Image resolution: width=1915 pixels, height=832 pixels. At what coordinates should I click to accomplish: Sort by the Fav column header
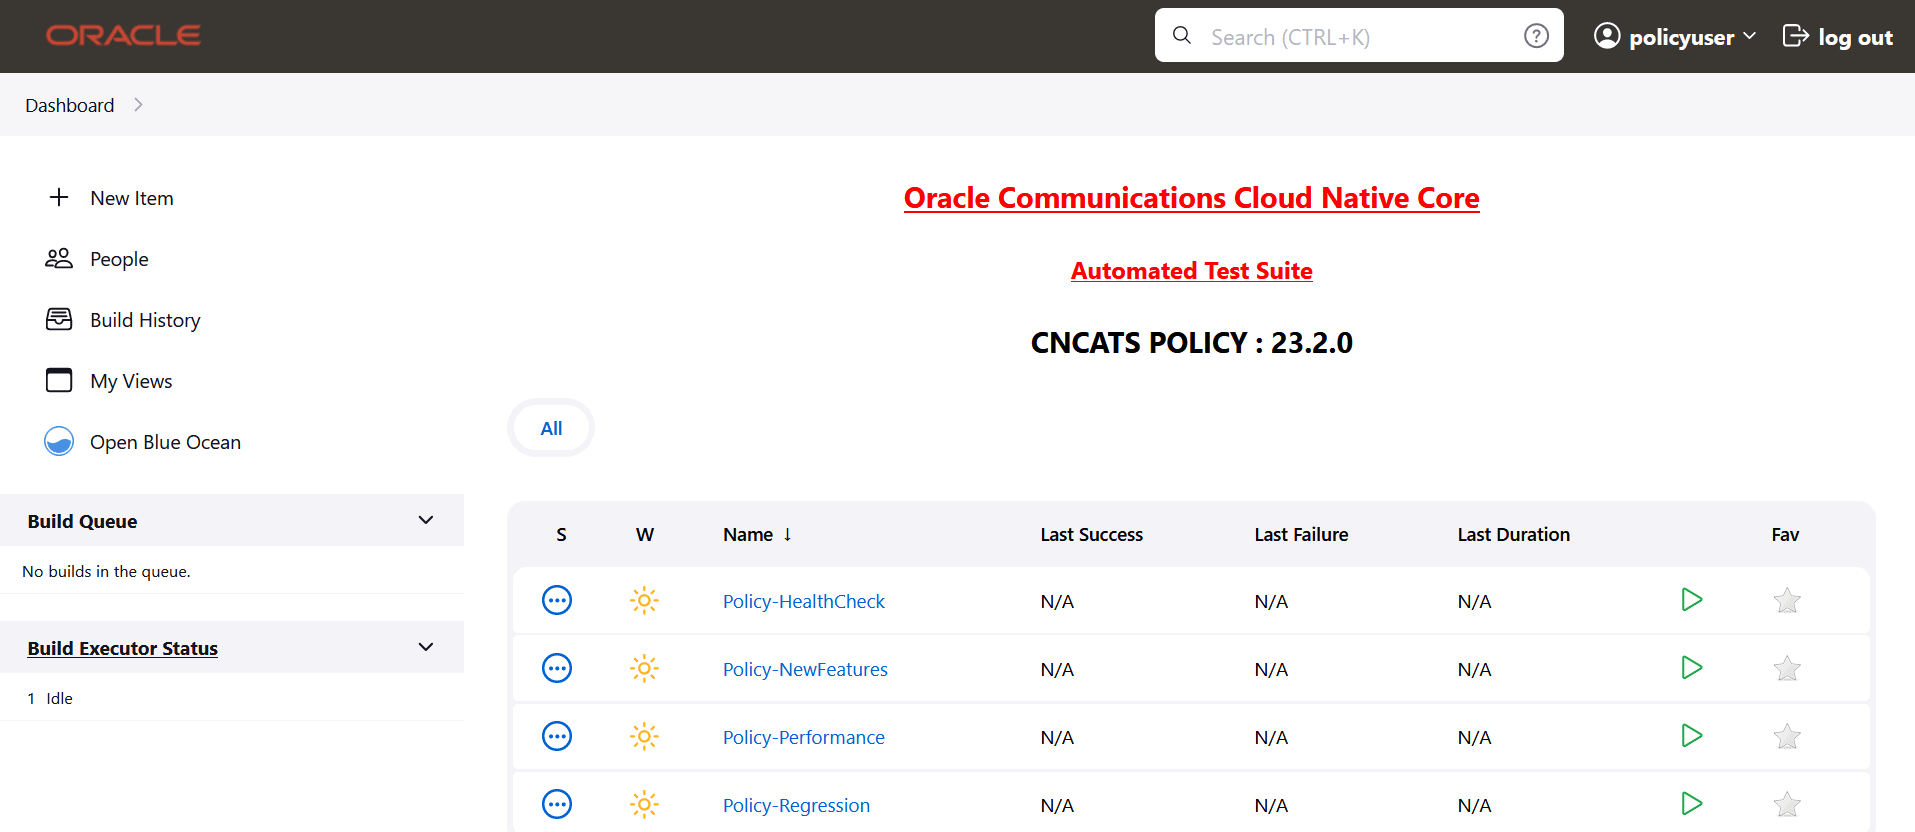pyautogui.click(x=1785, y=534)
